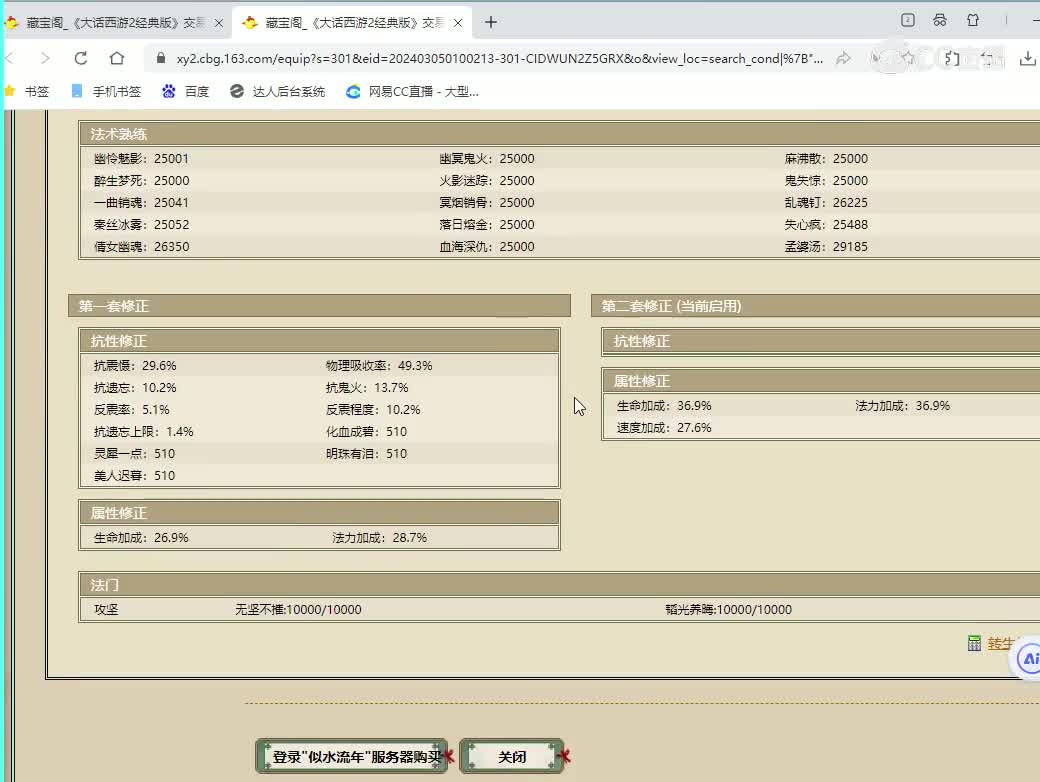Viewport: 1040px width, 782px height.
Task: Go to browser home page
Action: (117, 58)
